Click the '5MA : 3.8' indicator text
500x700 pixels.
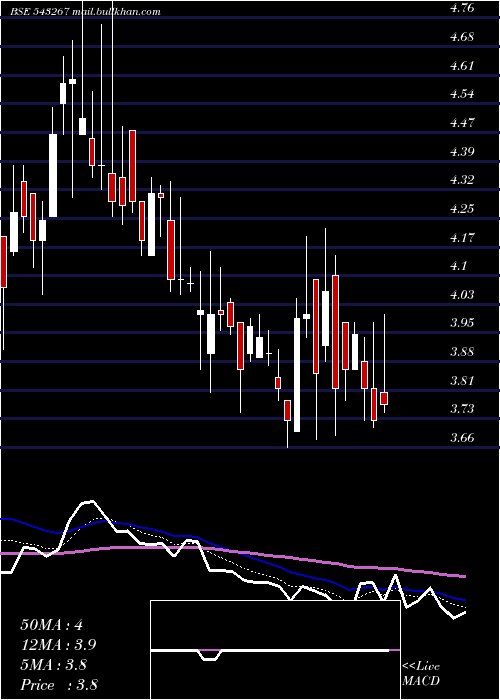pos(54,665)
